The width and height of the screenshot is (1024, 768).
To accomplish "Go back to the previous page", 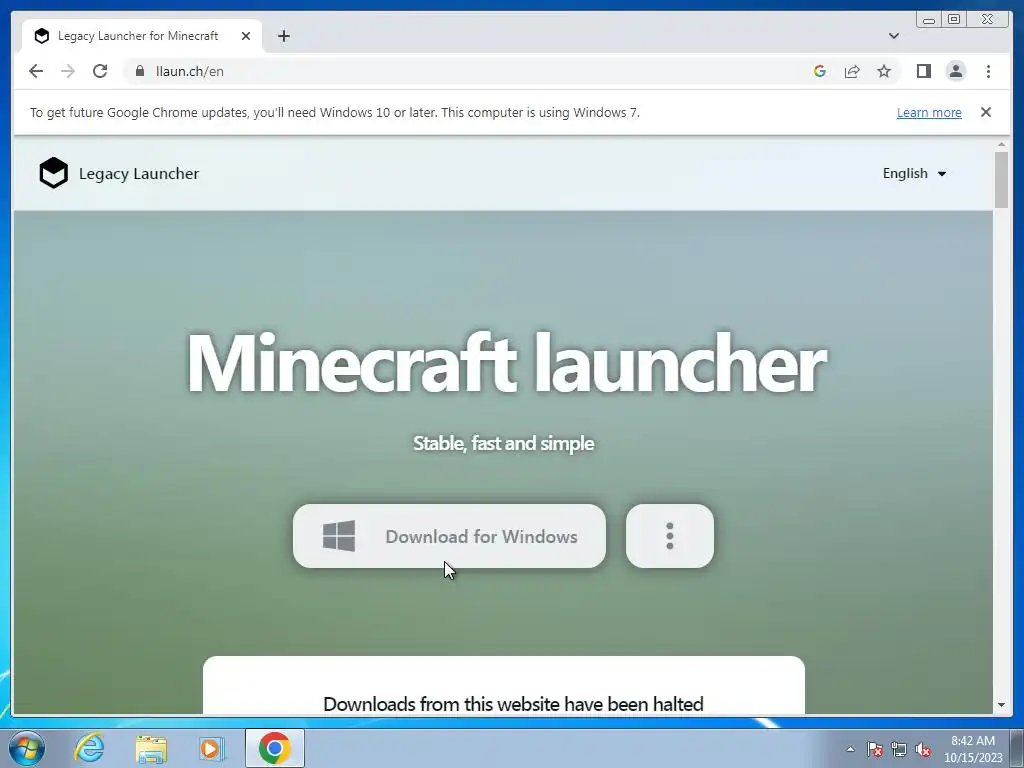I will point(36,71).
